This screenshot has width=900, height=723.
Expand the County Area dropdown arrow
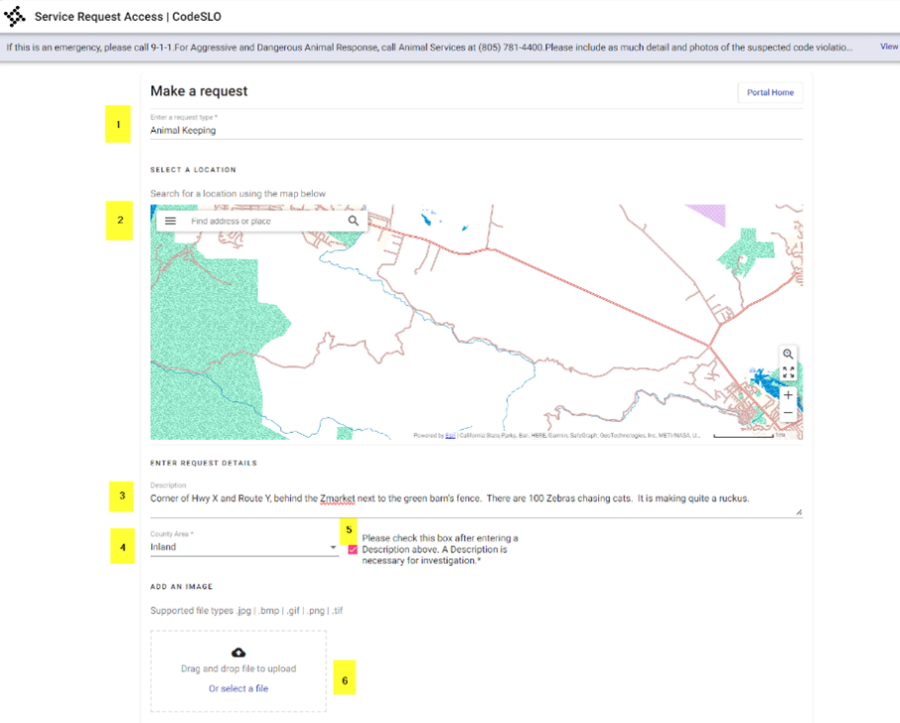pos(332,548)
